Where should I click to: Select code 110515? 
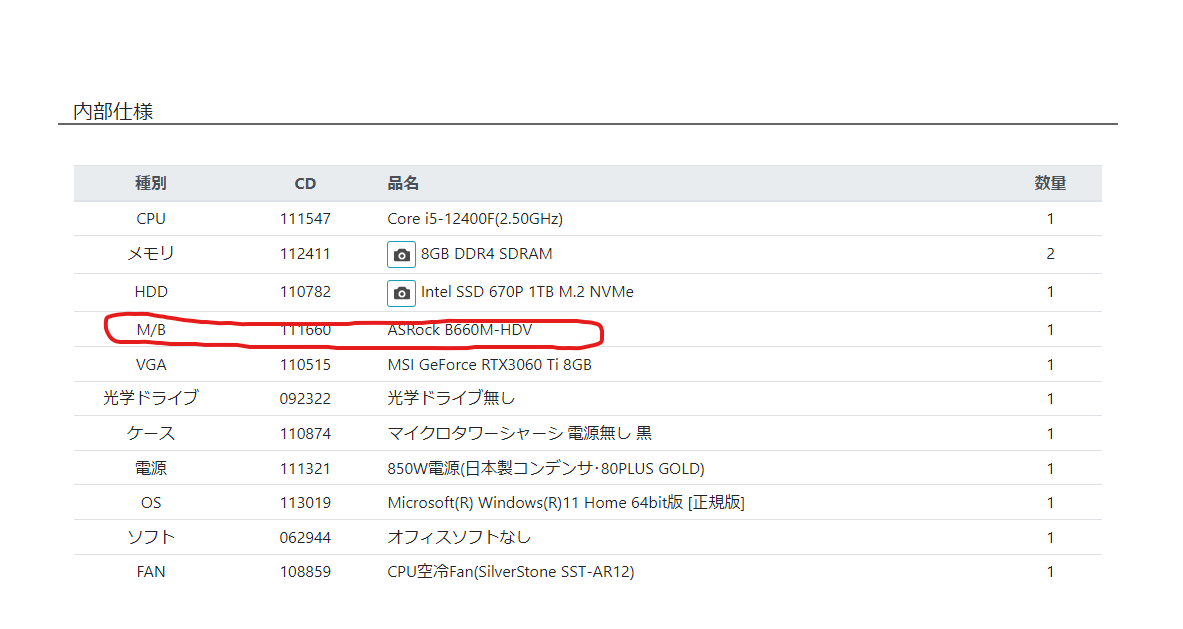[x=305, y=365]
